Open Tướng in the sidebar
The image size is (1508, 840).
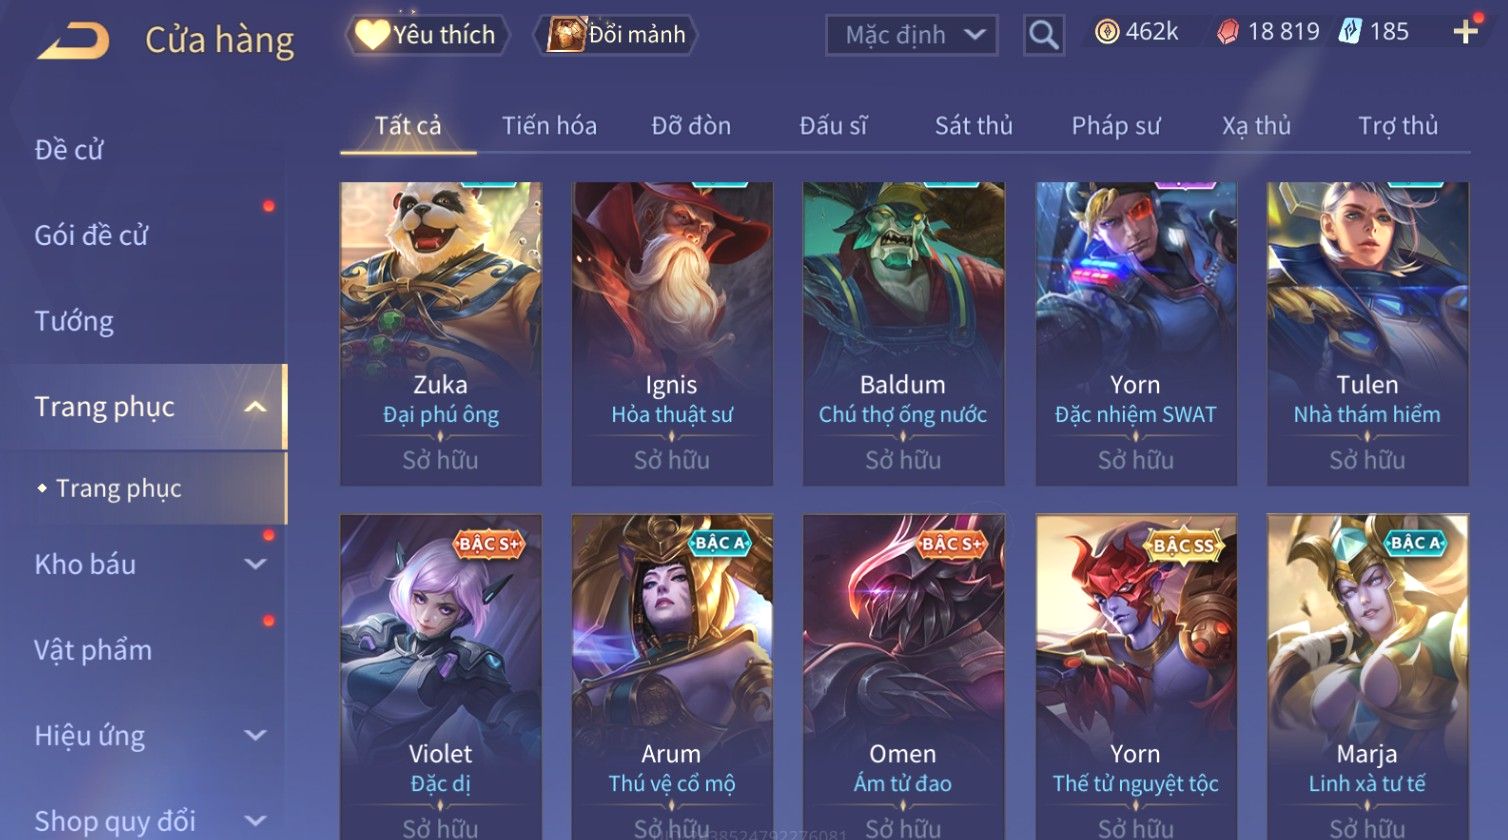[74, 322]
